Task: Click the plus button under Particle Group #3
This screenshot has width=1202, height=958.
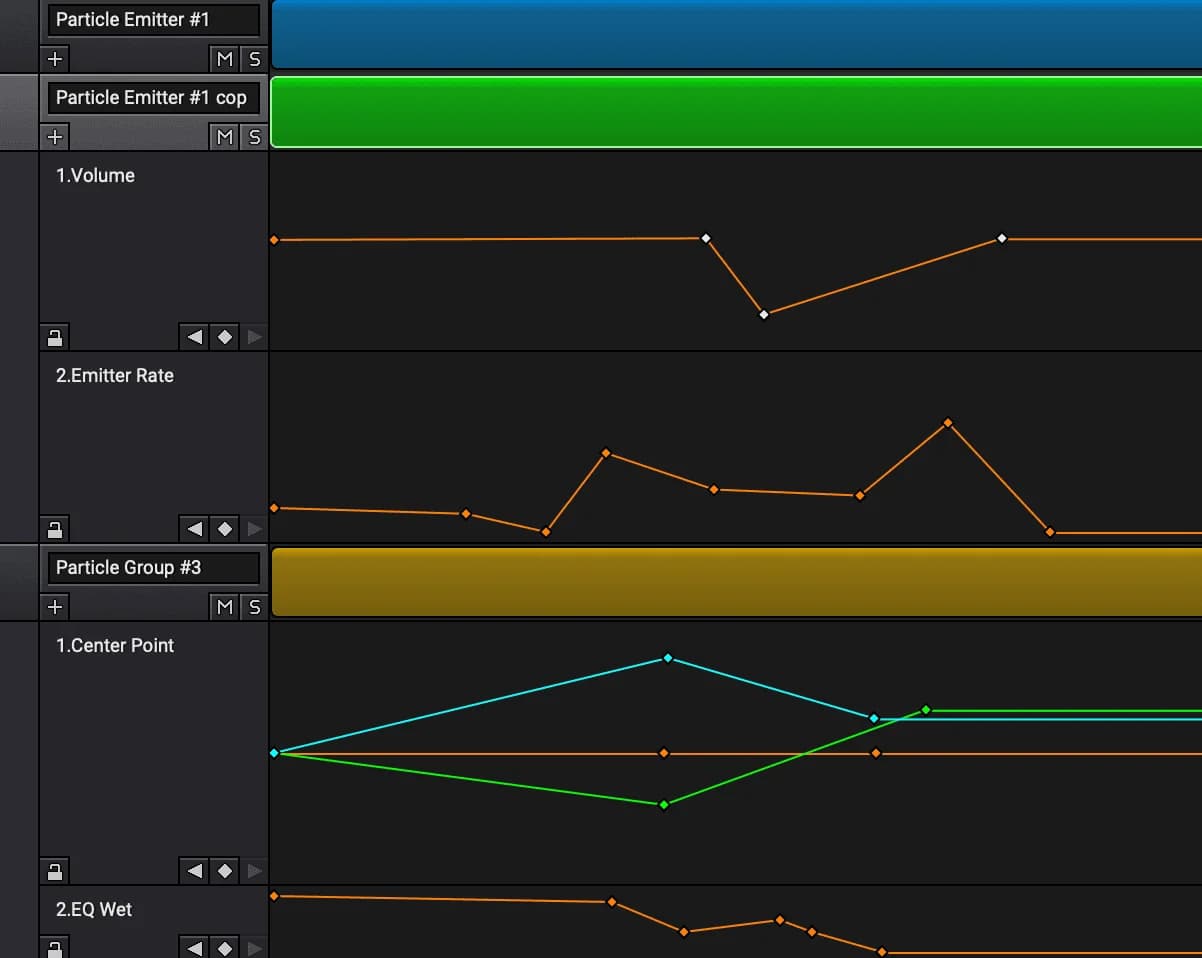Action: pos(55,606)
